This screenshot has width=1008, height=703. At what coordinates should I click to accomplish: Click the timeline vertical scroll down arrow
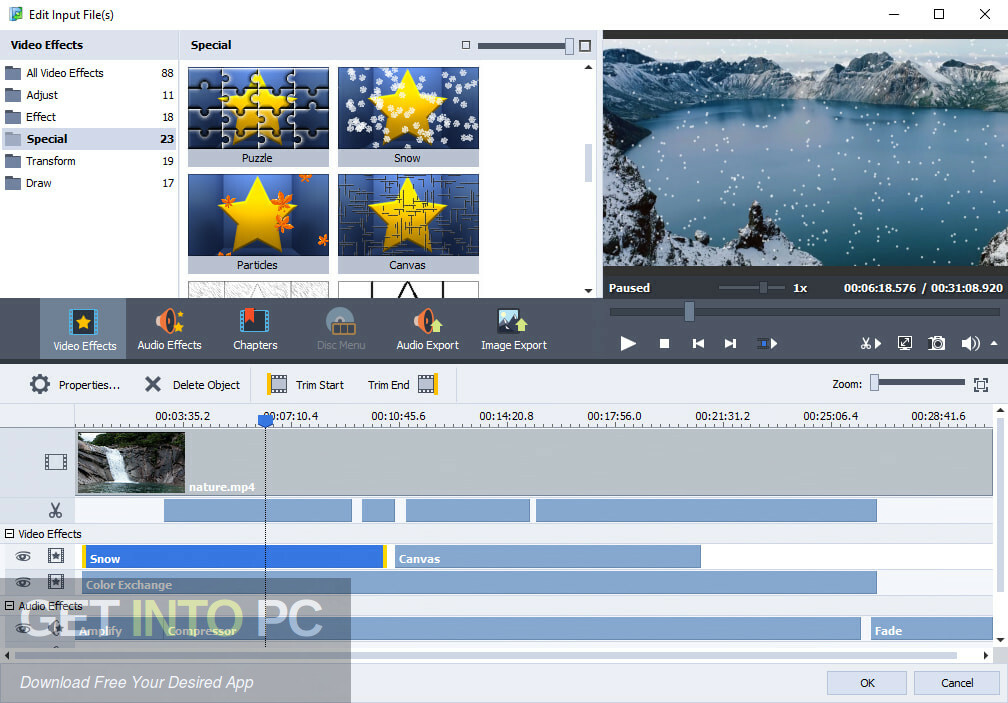point(1000,640)
